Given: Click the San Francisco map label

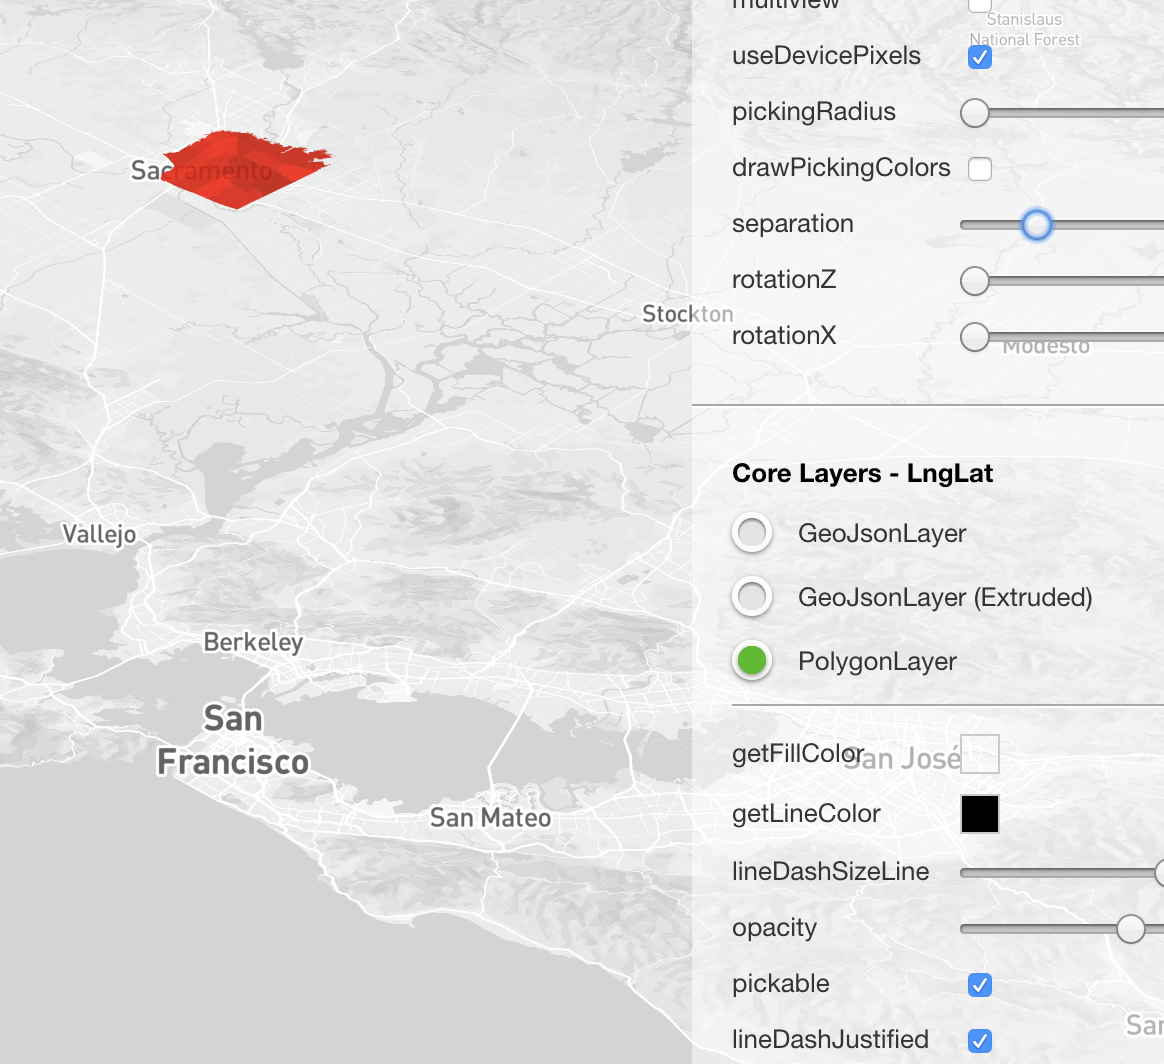Looking at the screenshot, I should [x=232, y=740].
